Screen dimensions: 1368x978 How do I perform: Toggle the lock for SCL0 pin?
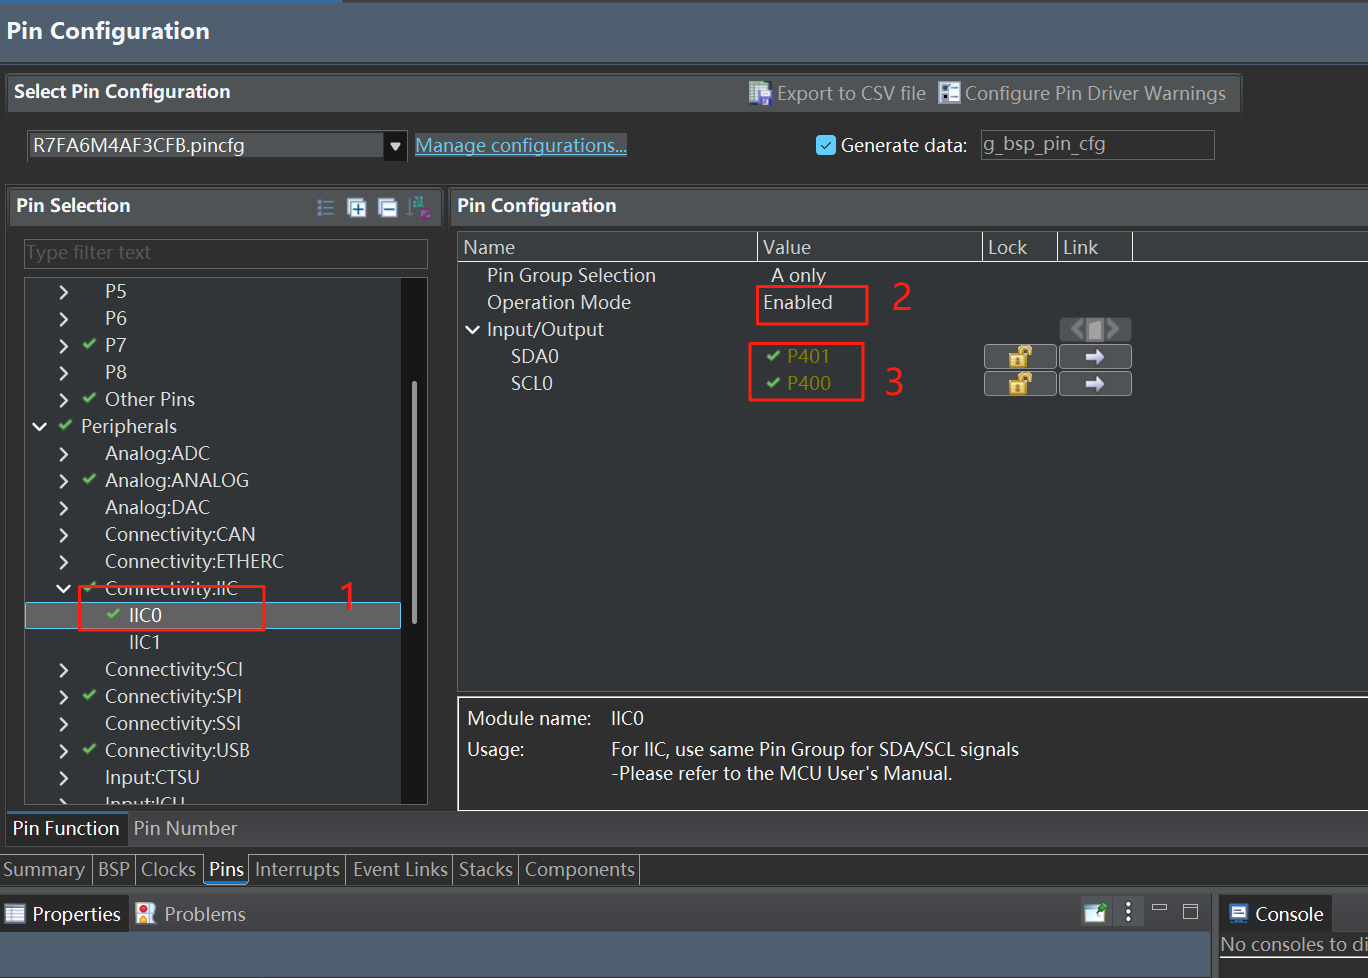pyautogui.click(x=1019, y=383)
